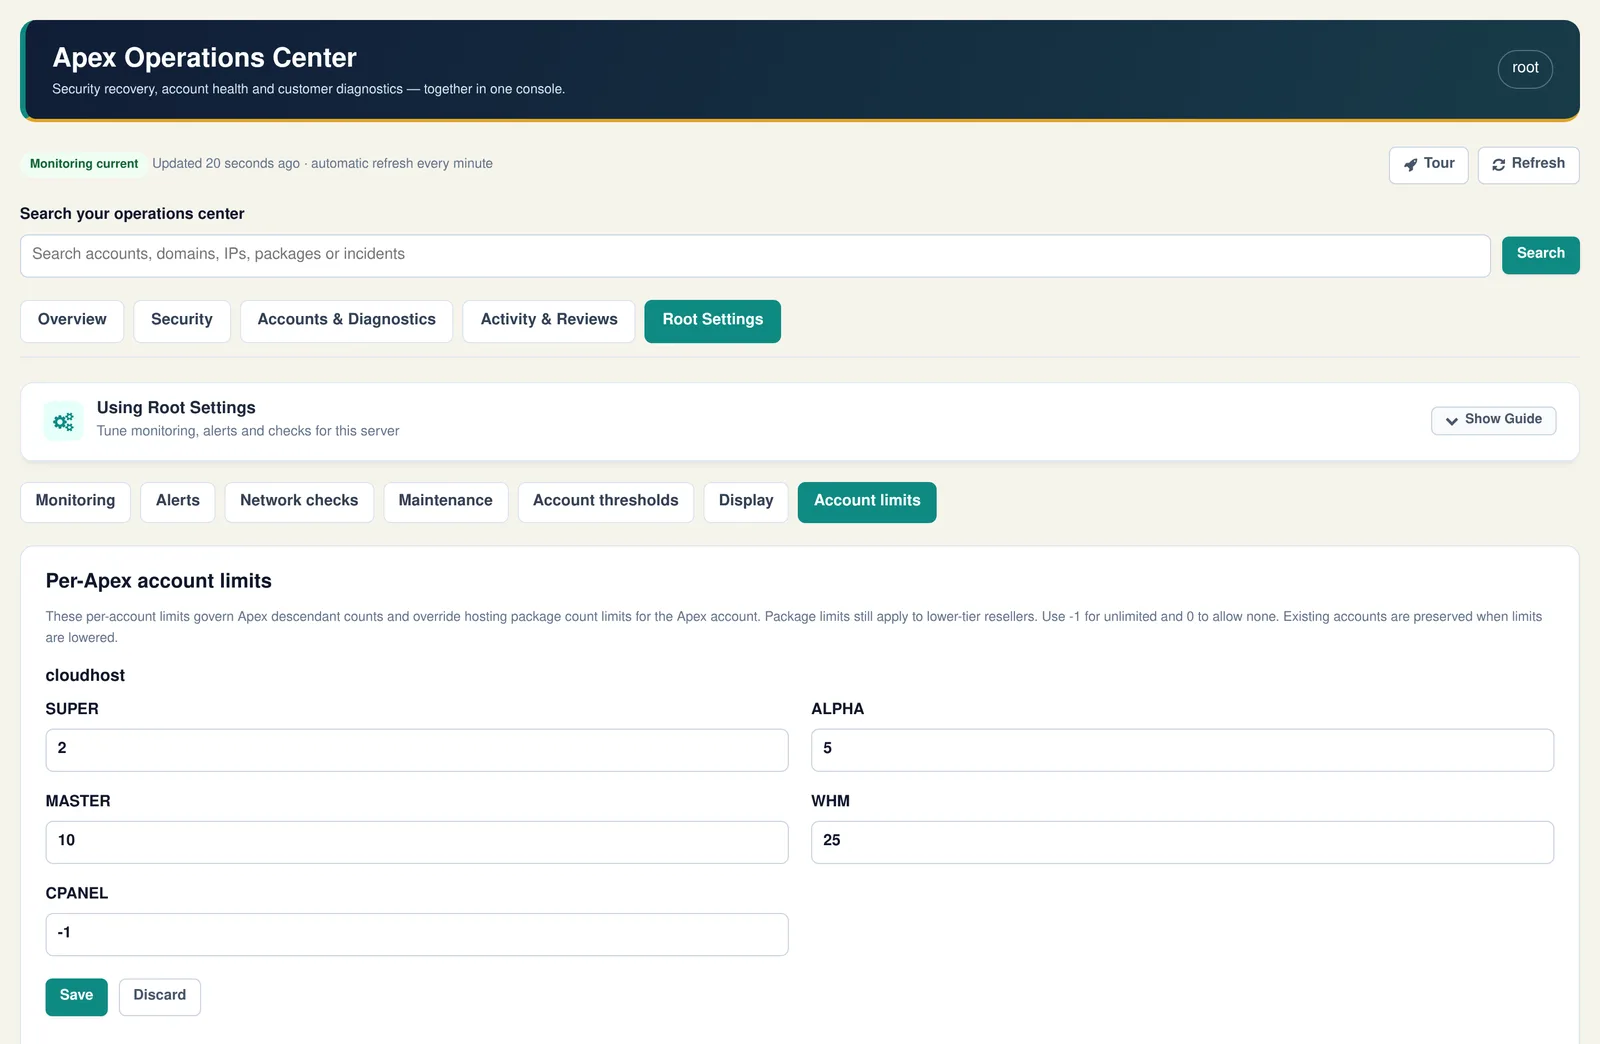This screenshot has width=1600, height=1044.
Task: Click the teal Search button
Action: coord(1540,255)
